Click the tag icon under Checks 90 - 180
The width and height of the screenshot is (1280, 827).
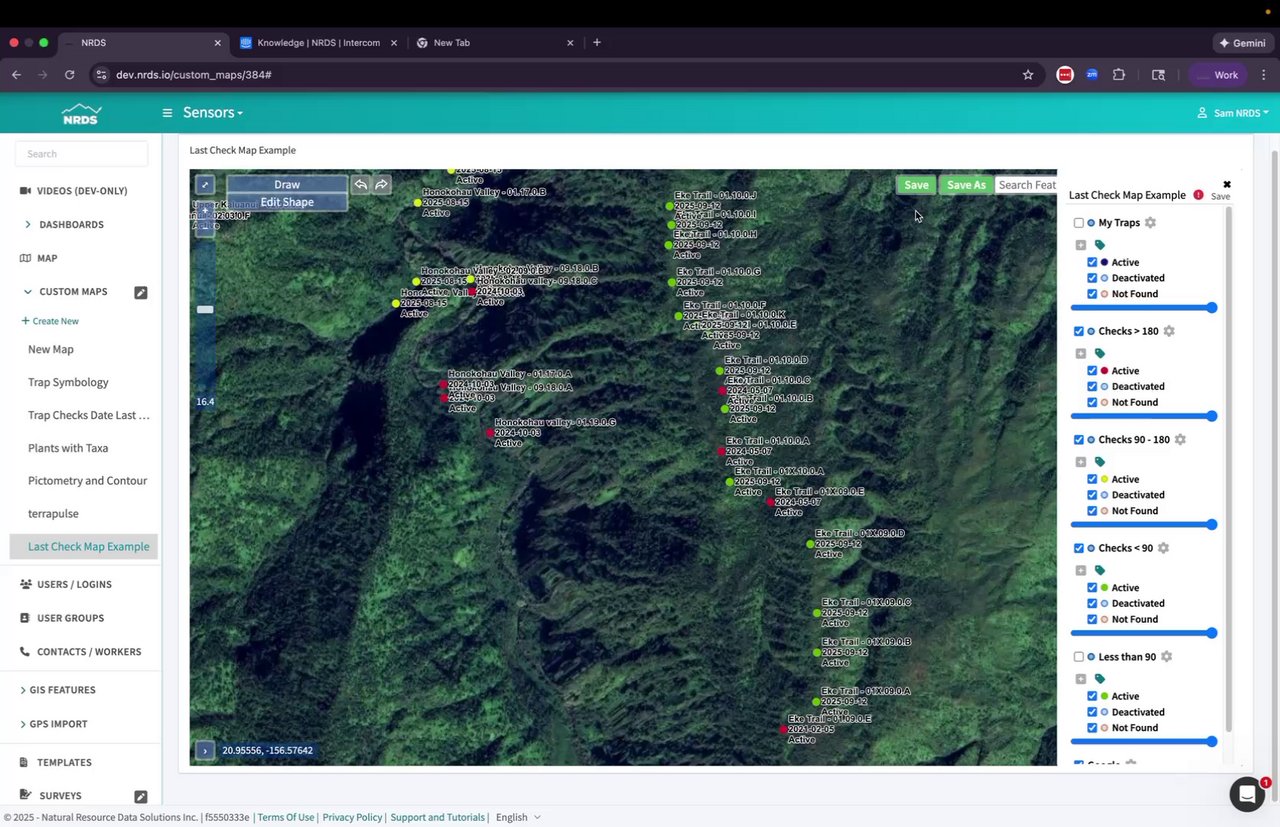(1100, 462)
